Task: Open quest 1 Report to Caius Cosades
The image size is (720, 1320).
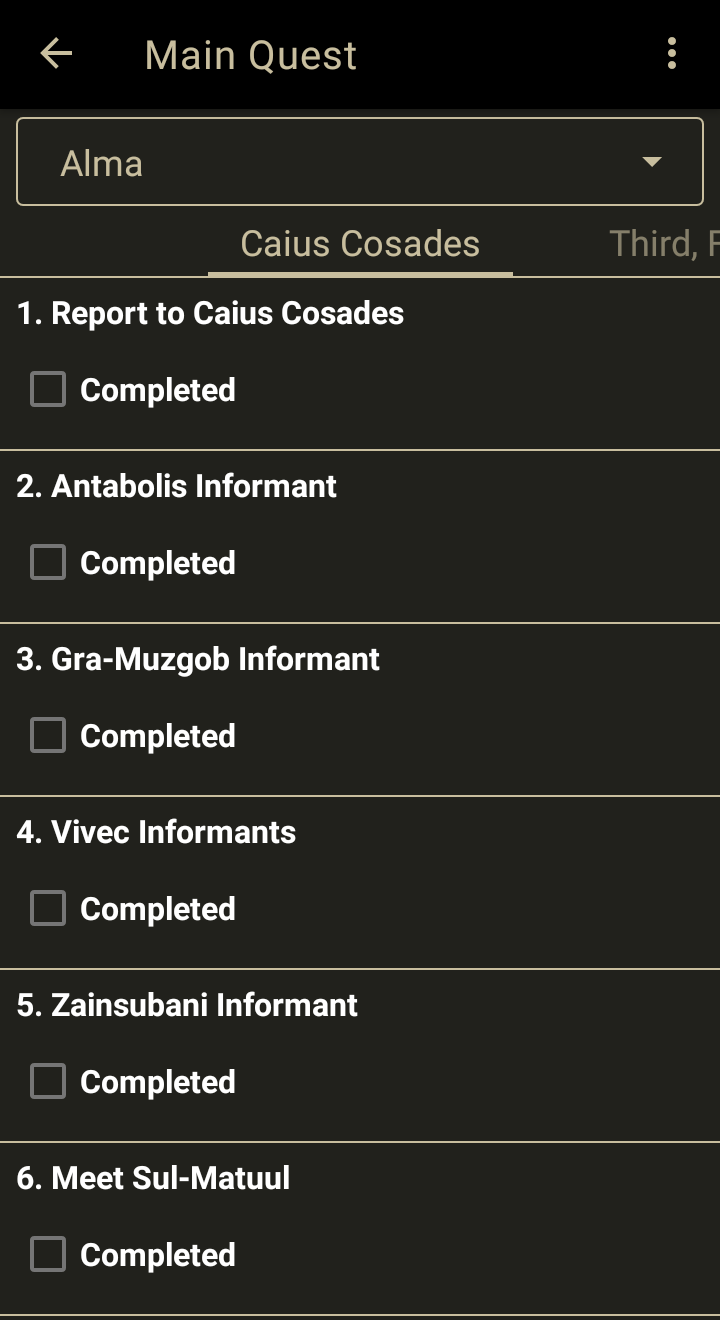Action: click(210, 313)
